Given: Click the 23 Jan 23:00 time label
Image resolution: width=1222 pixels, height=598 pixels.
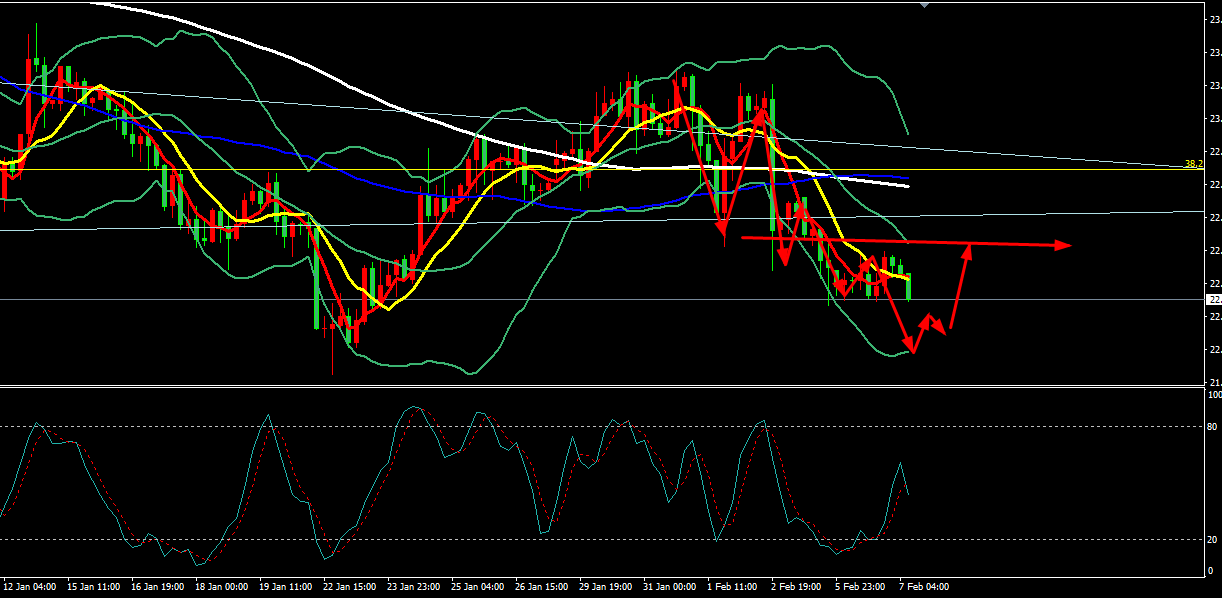Looking at the screenshot, I should pos(412,585).
